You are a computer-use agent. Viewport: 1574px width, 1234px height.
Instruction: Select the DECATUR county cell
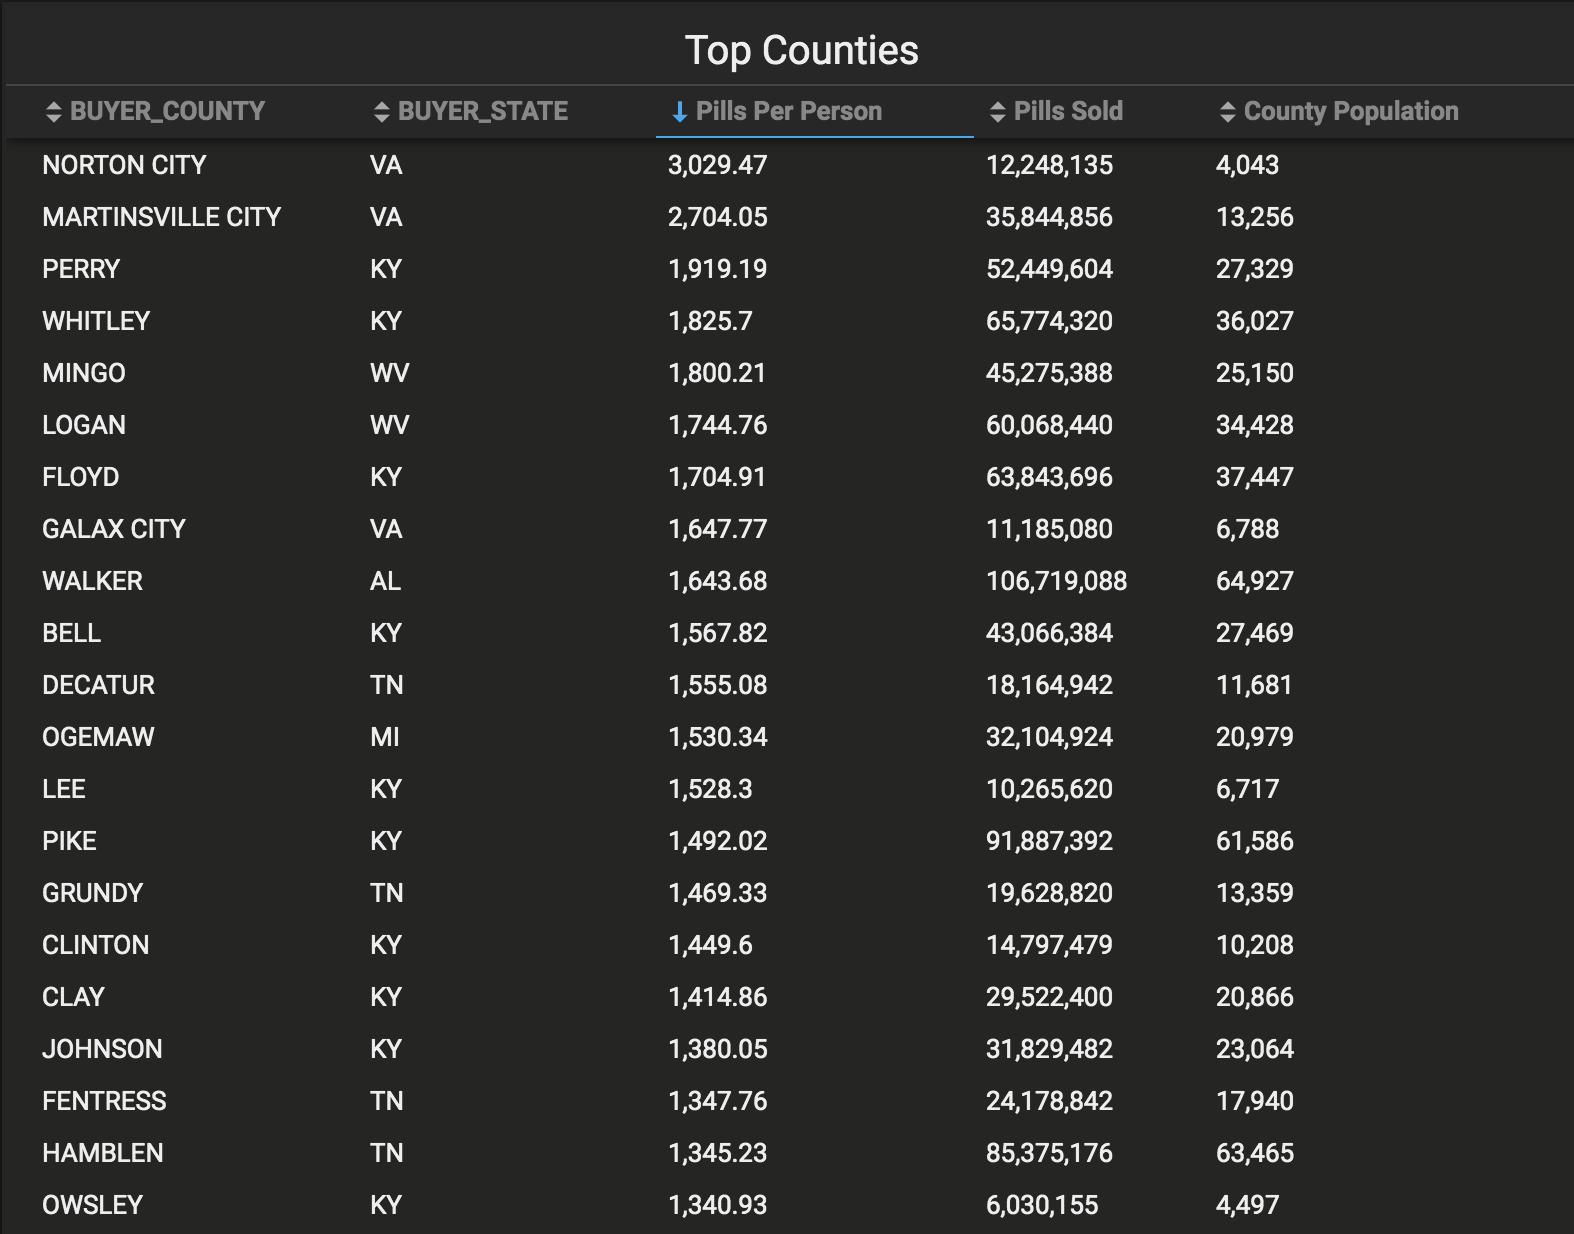98,685
